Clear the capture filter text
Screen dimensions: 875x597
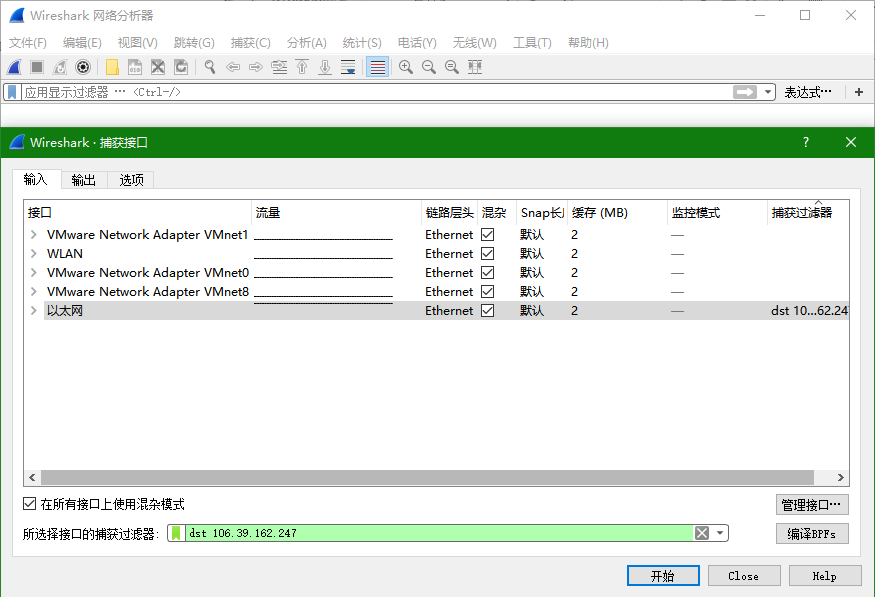click(702, 533)
